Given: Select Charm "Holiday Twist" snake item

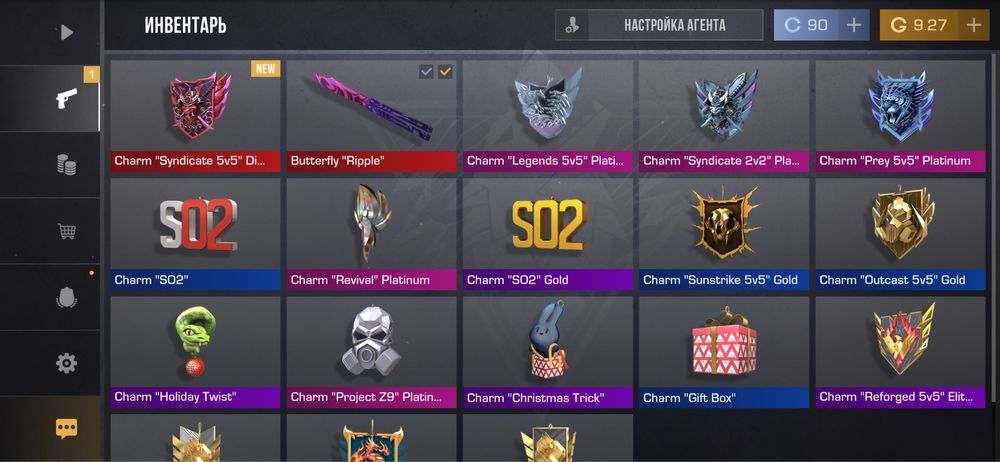Looking at the screenshot, I should [x=195, y=352].
